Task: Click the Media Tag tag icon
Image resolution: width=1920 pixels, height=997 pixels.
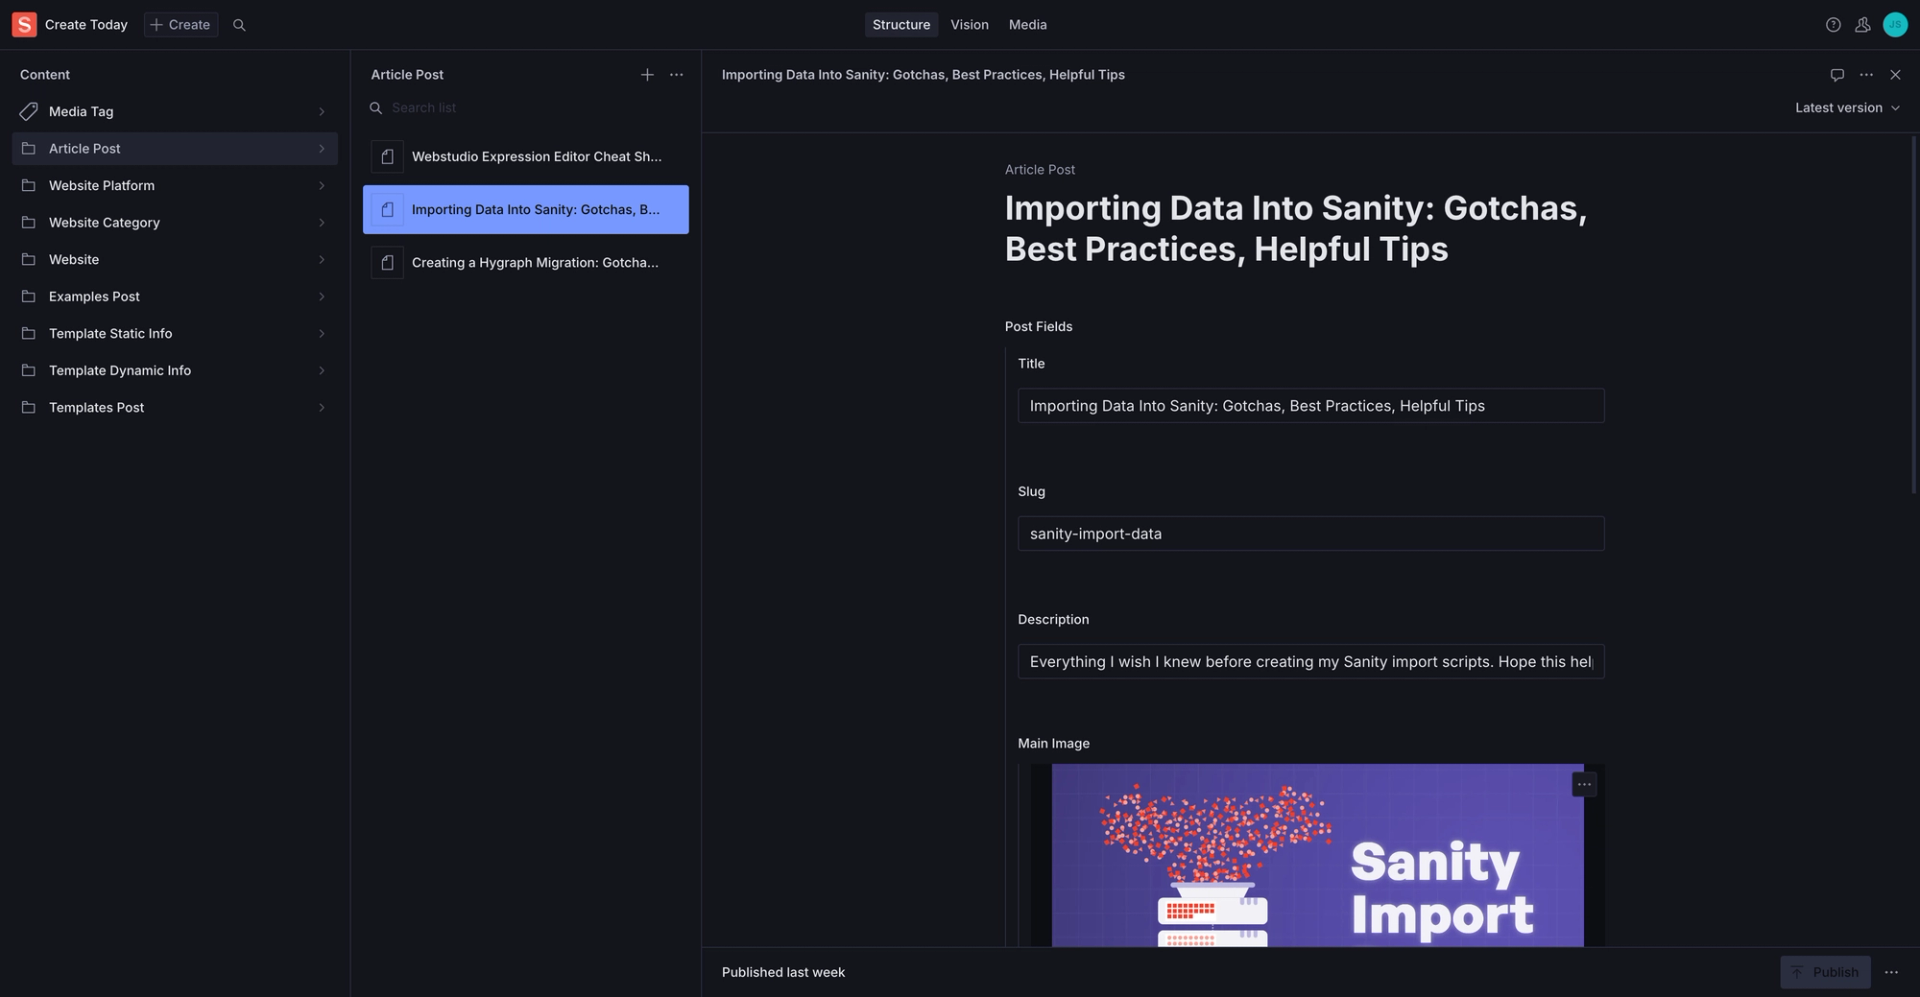Action: [x=28, y=111]
